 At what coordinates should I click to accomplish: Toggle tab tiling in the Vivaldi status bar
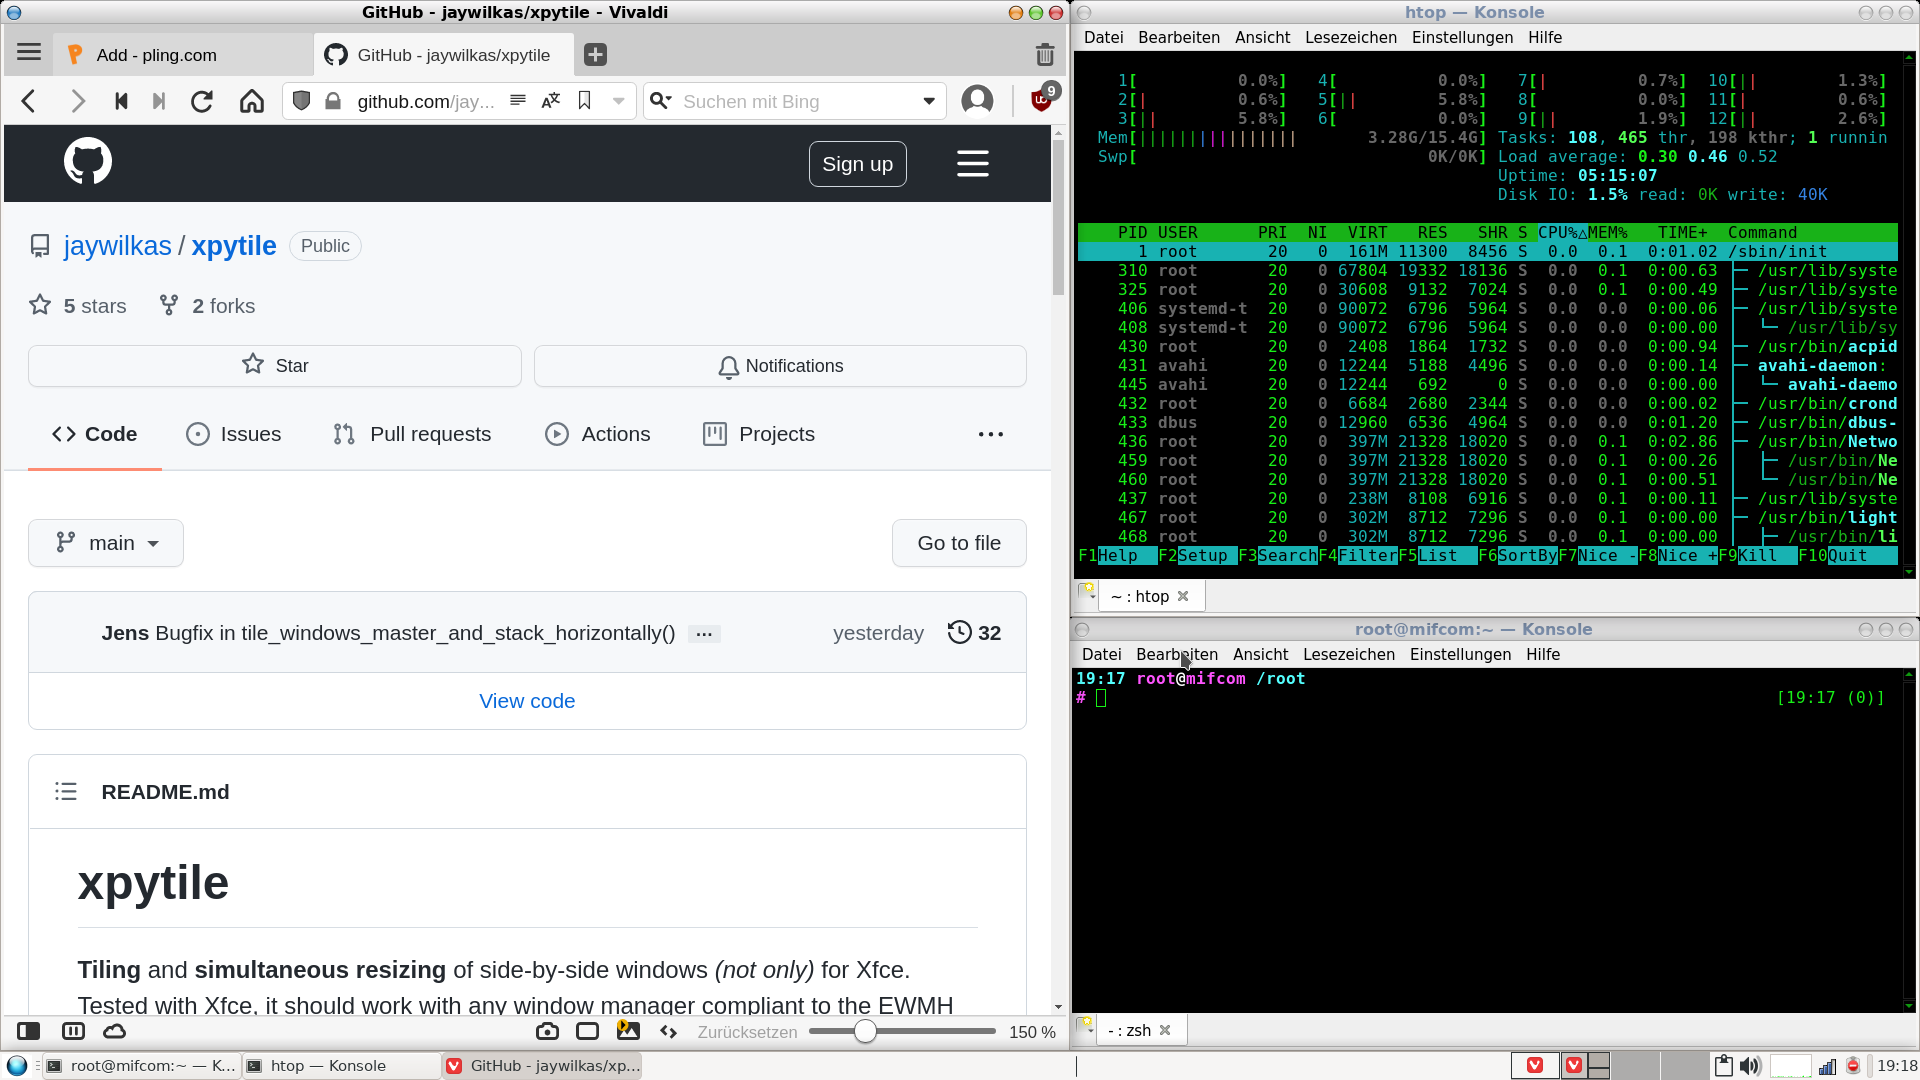(x=73, y=1031)
